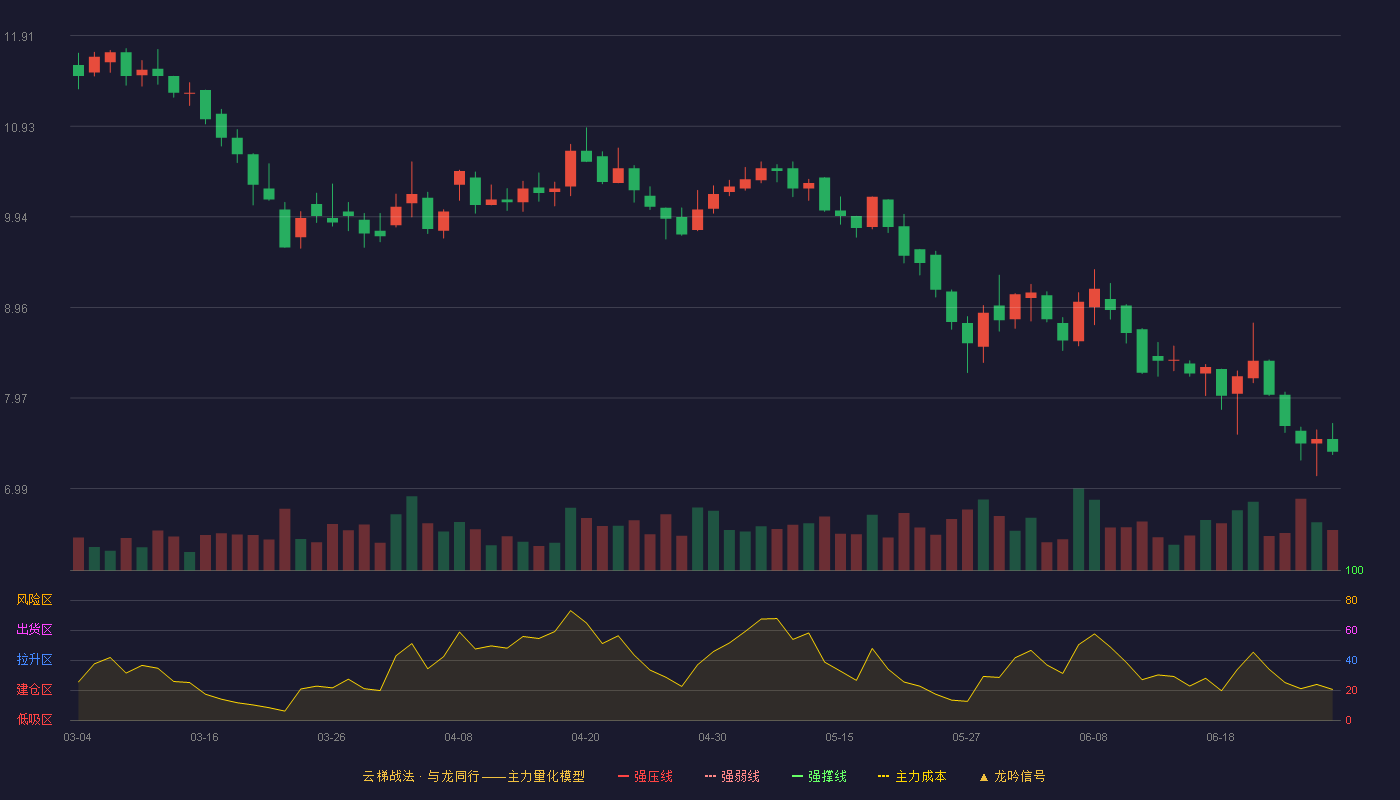The image size is (1400, 800).
Task: Click the 10.93 price axis label
Action: pyautogui.click(x=18, y=128)
